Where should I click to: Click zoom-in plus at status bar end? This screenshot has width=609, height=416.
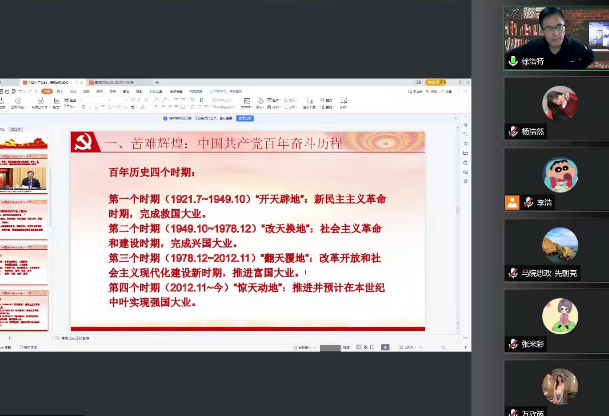click(x=465, y=347)
